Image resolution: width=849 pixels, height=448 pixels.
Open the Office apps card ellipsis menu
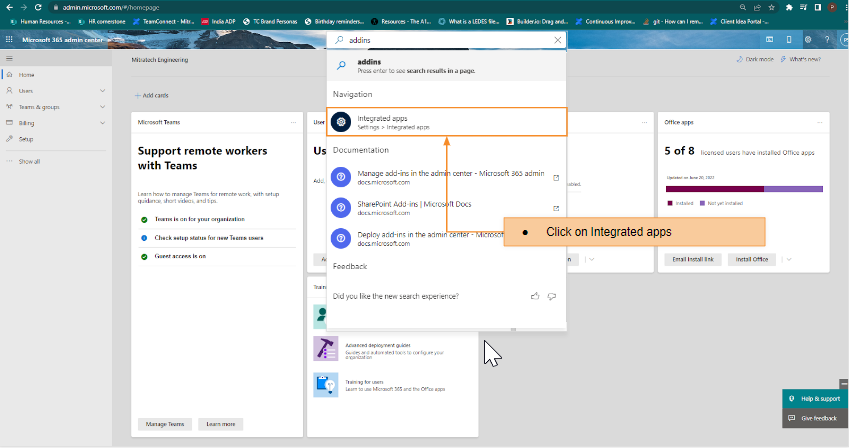[x=820, y=122]
